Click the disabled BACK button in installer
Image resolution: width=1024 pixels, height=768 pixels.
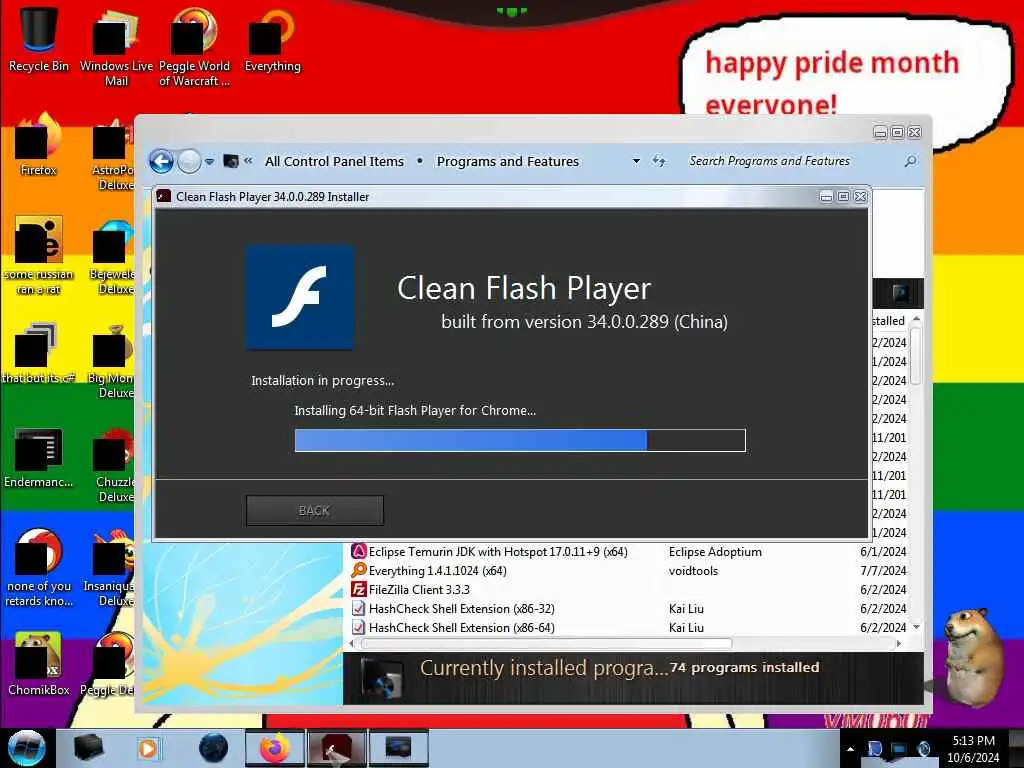tap(315, 510)
